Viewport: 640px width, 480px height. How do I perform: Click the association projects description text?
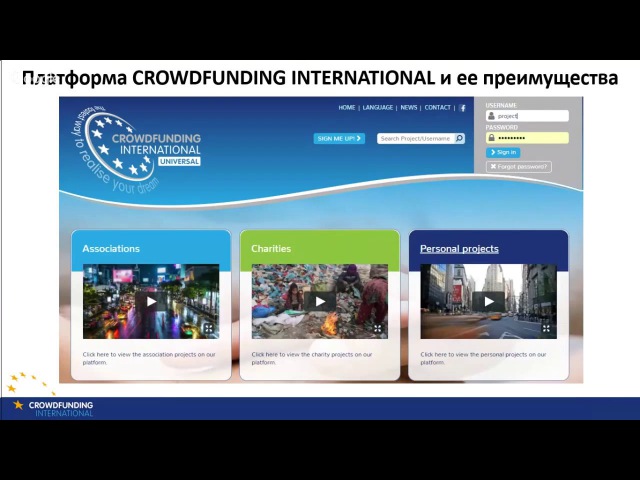(x=149, y=358)
